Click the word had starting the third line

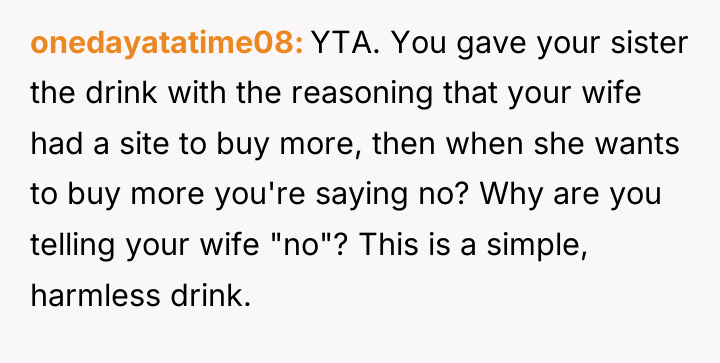point(56,143)
